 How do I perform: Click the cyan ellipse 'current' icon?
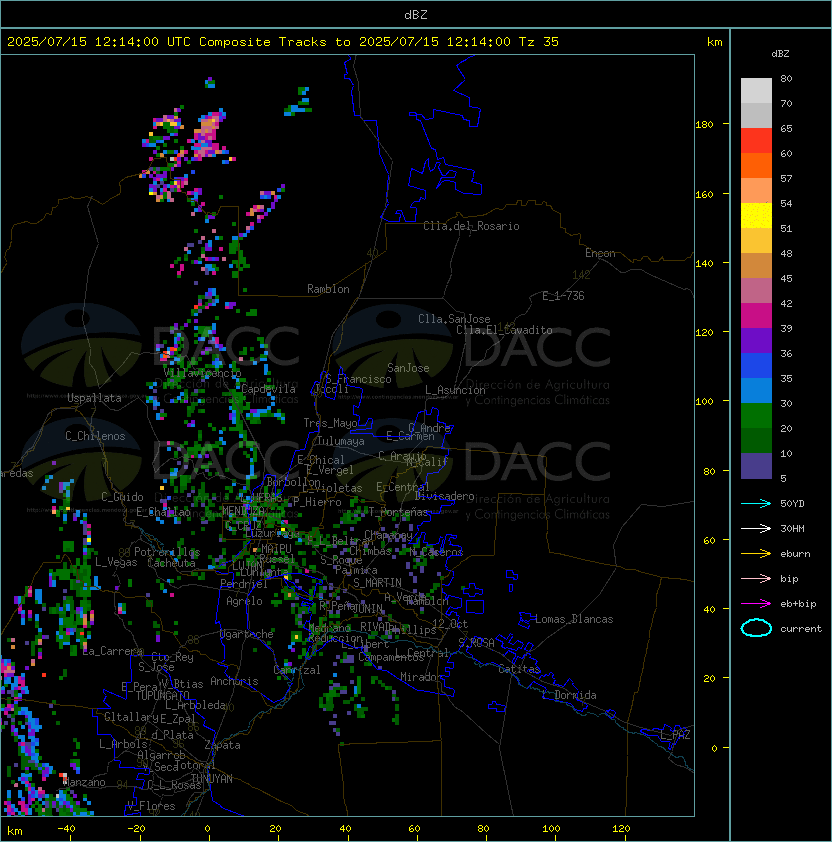tap(756, 628)
